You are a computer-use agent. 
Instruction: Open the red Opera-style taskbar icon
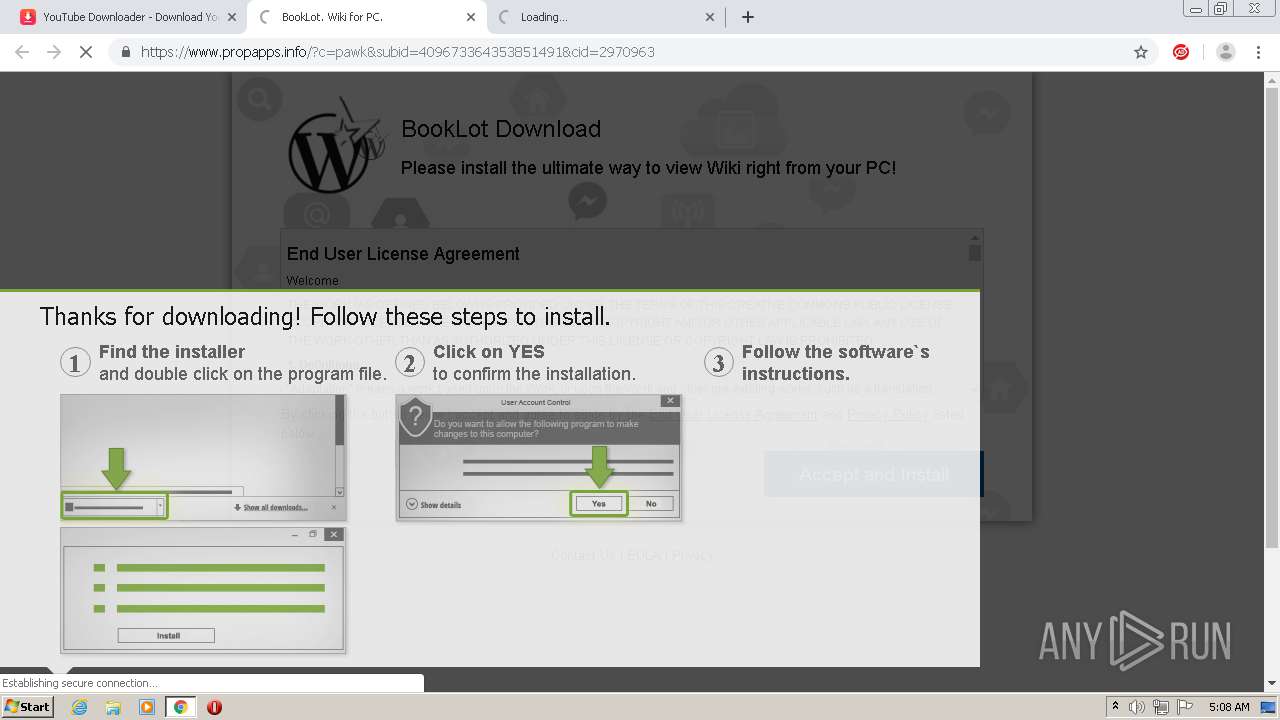(x=214, y=707)
